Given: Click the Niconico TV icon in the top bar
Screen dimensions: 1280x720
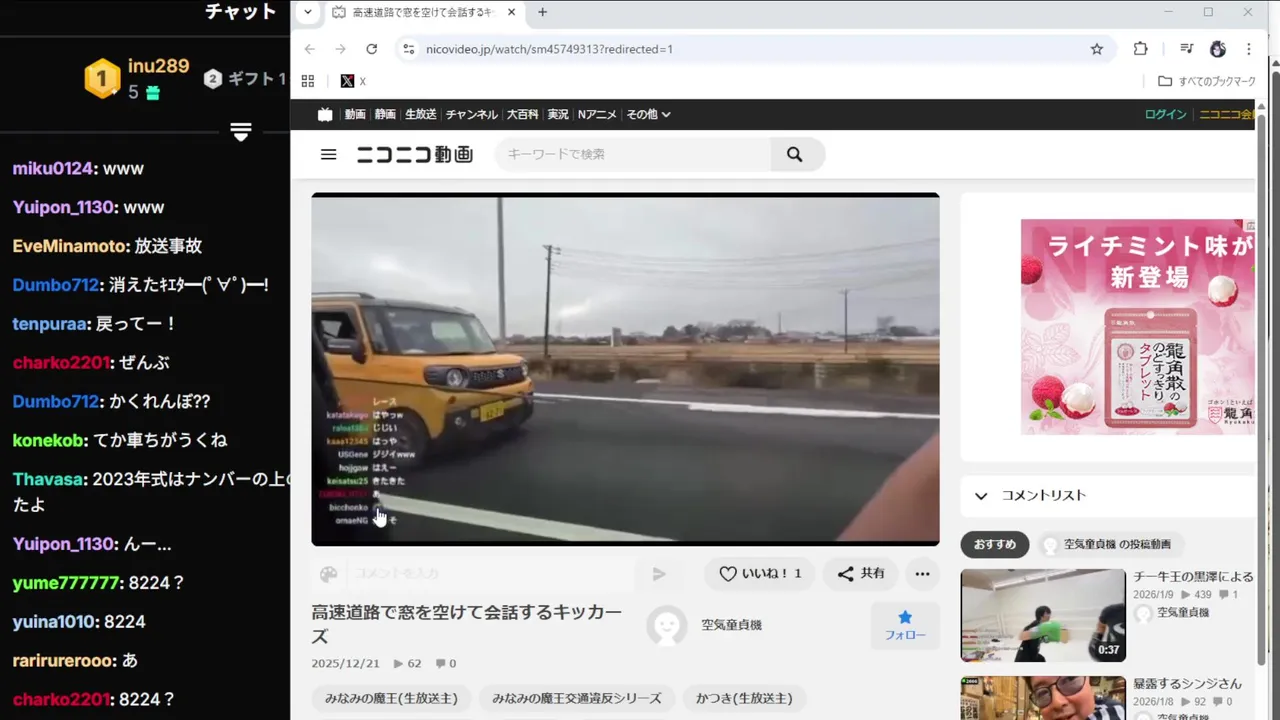Looking at the screenshot, I should pyautogui.click(x=325, y=114).
